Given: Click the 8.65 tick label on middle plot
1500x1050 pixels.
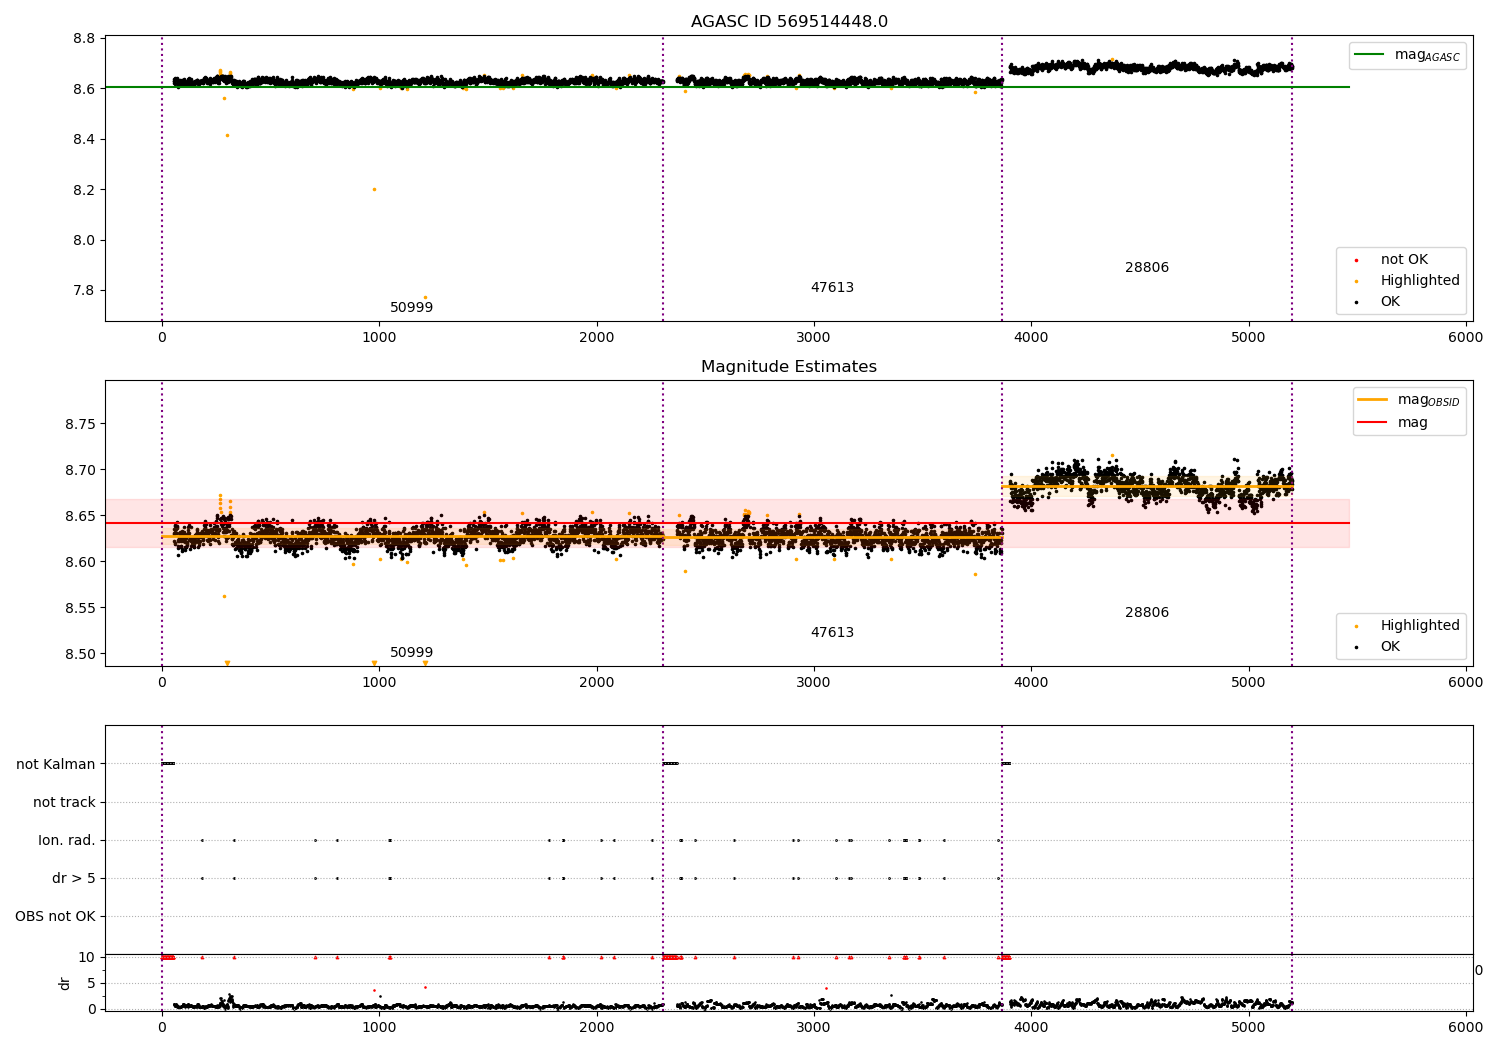Looking at the screenshot, I should pos(80,516).
